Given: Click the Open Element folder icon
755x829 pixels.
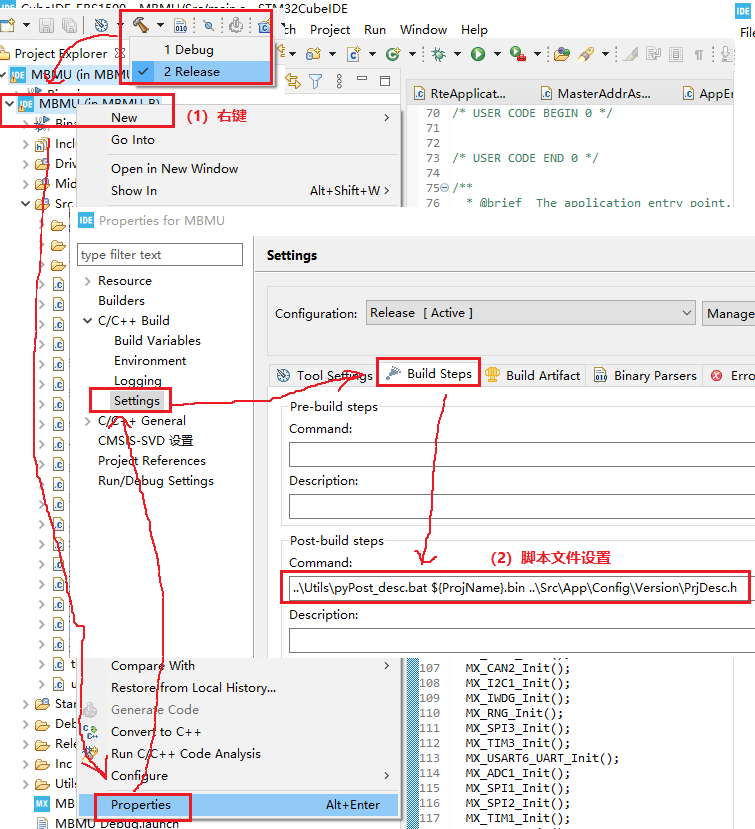Looking at the screenshot, I should point(562,54).
